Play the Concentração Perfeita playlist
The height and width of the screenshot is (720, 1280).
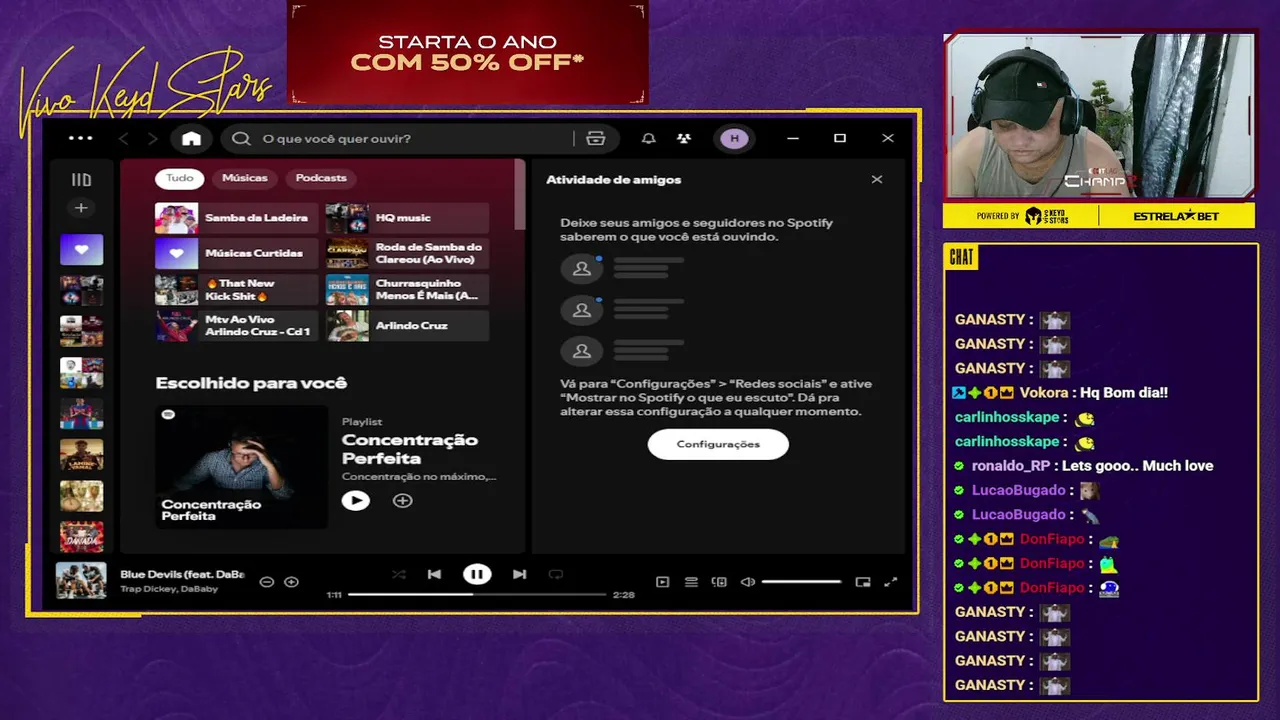(356, 500)
